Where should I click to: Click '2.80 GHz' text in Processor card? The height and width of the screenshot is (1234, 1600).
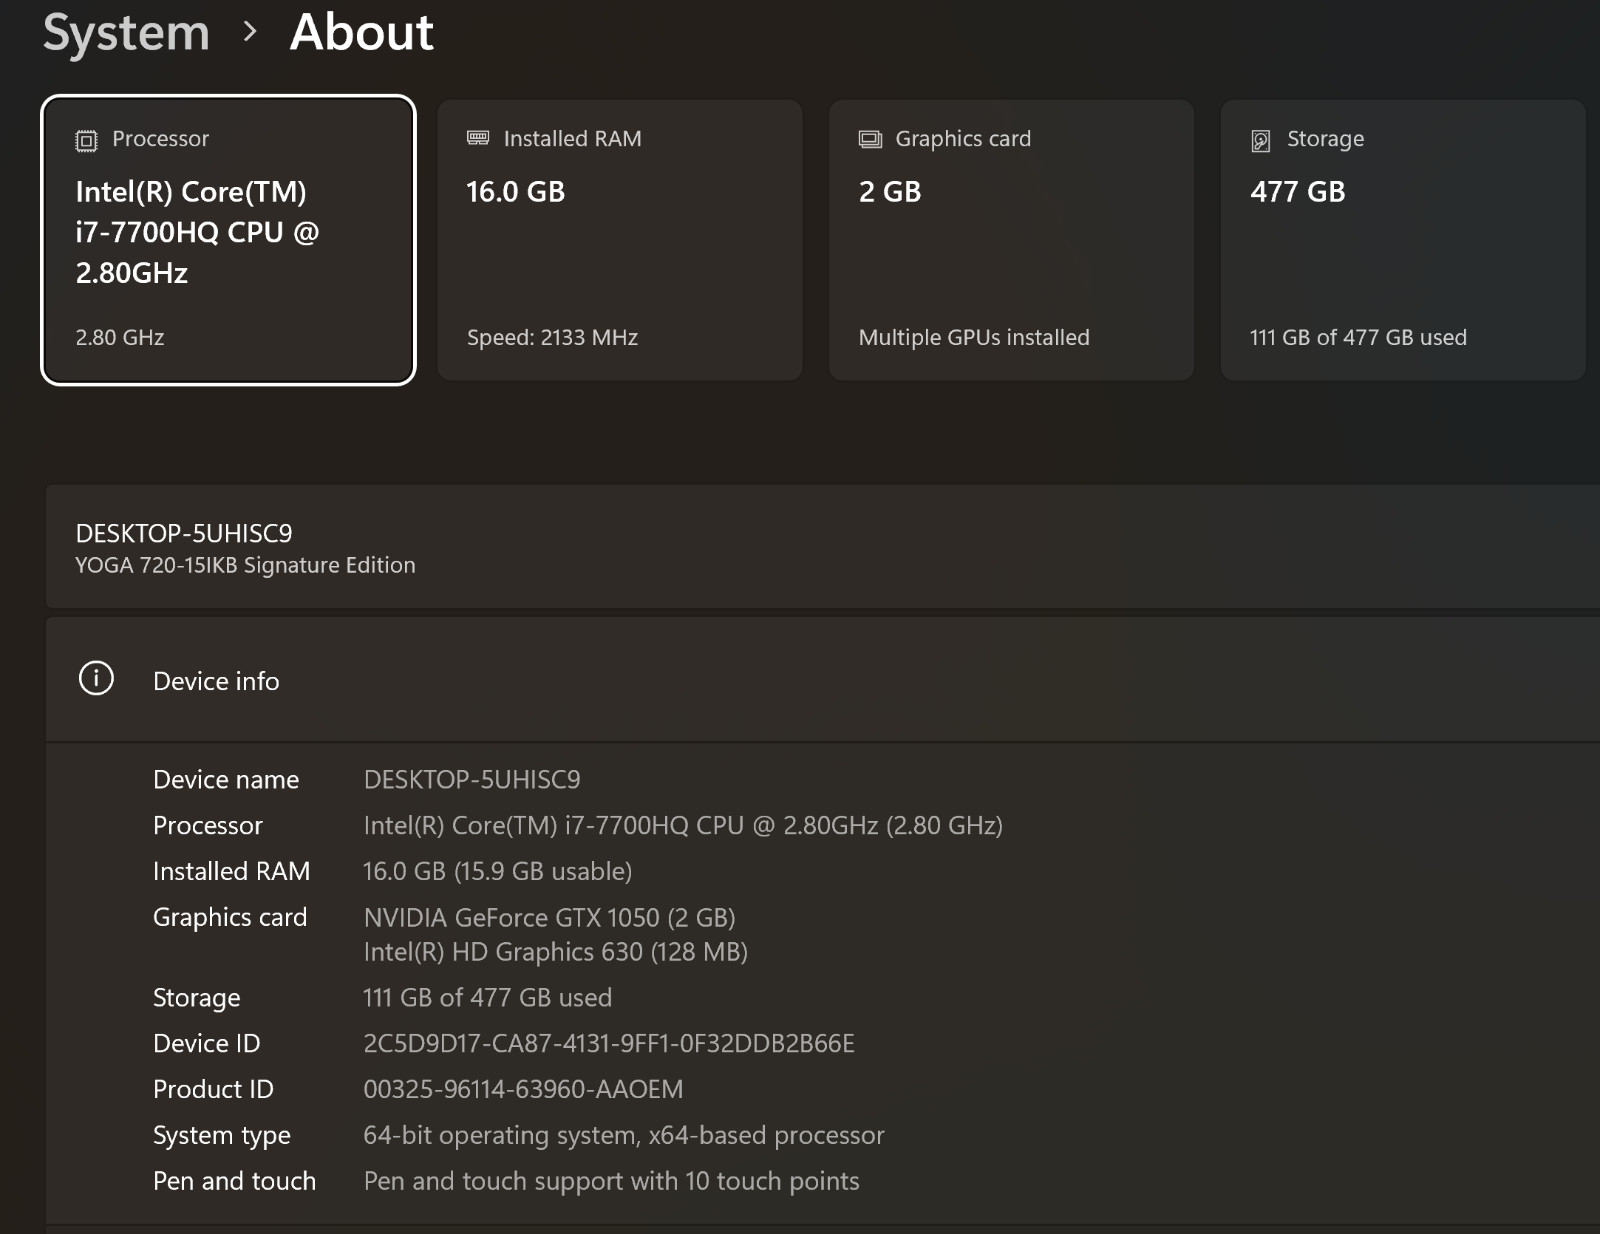pos(120,337)
